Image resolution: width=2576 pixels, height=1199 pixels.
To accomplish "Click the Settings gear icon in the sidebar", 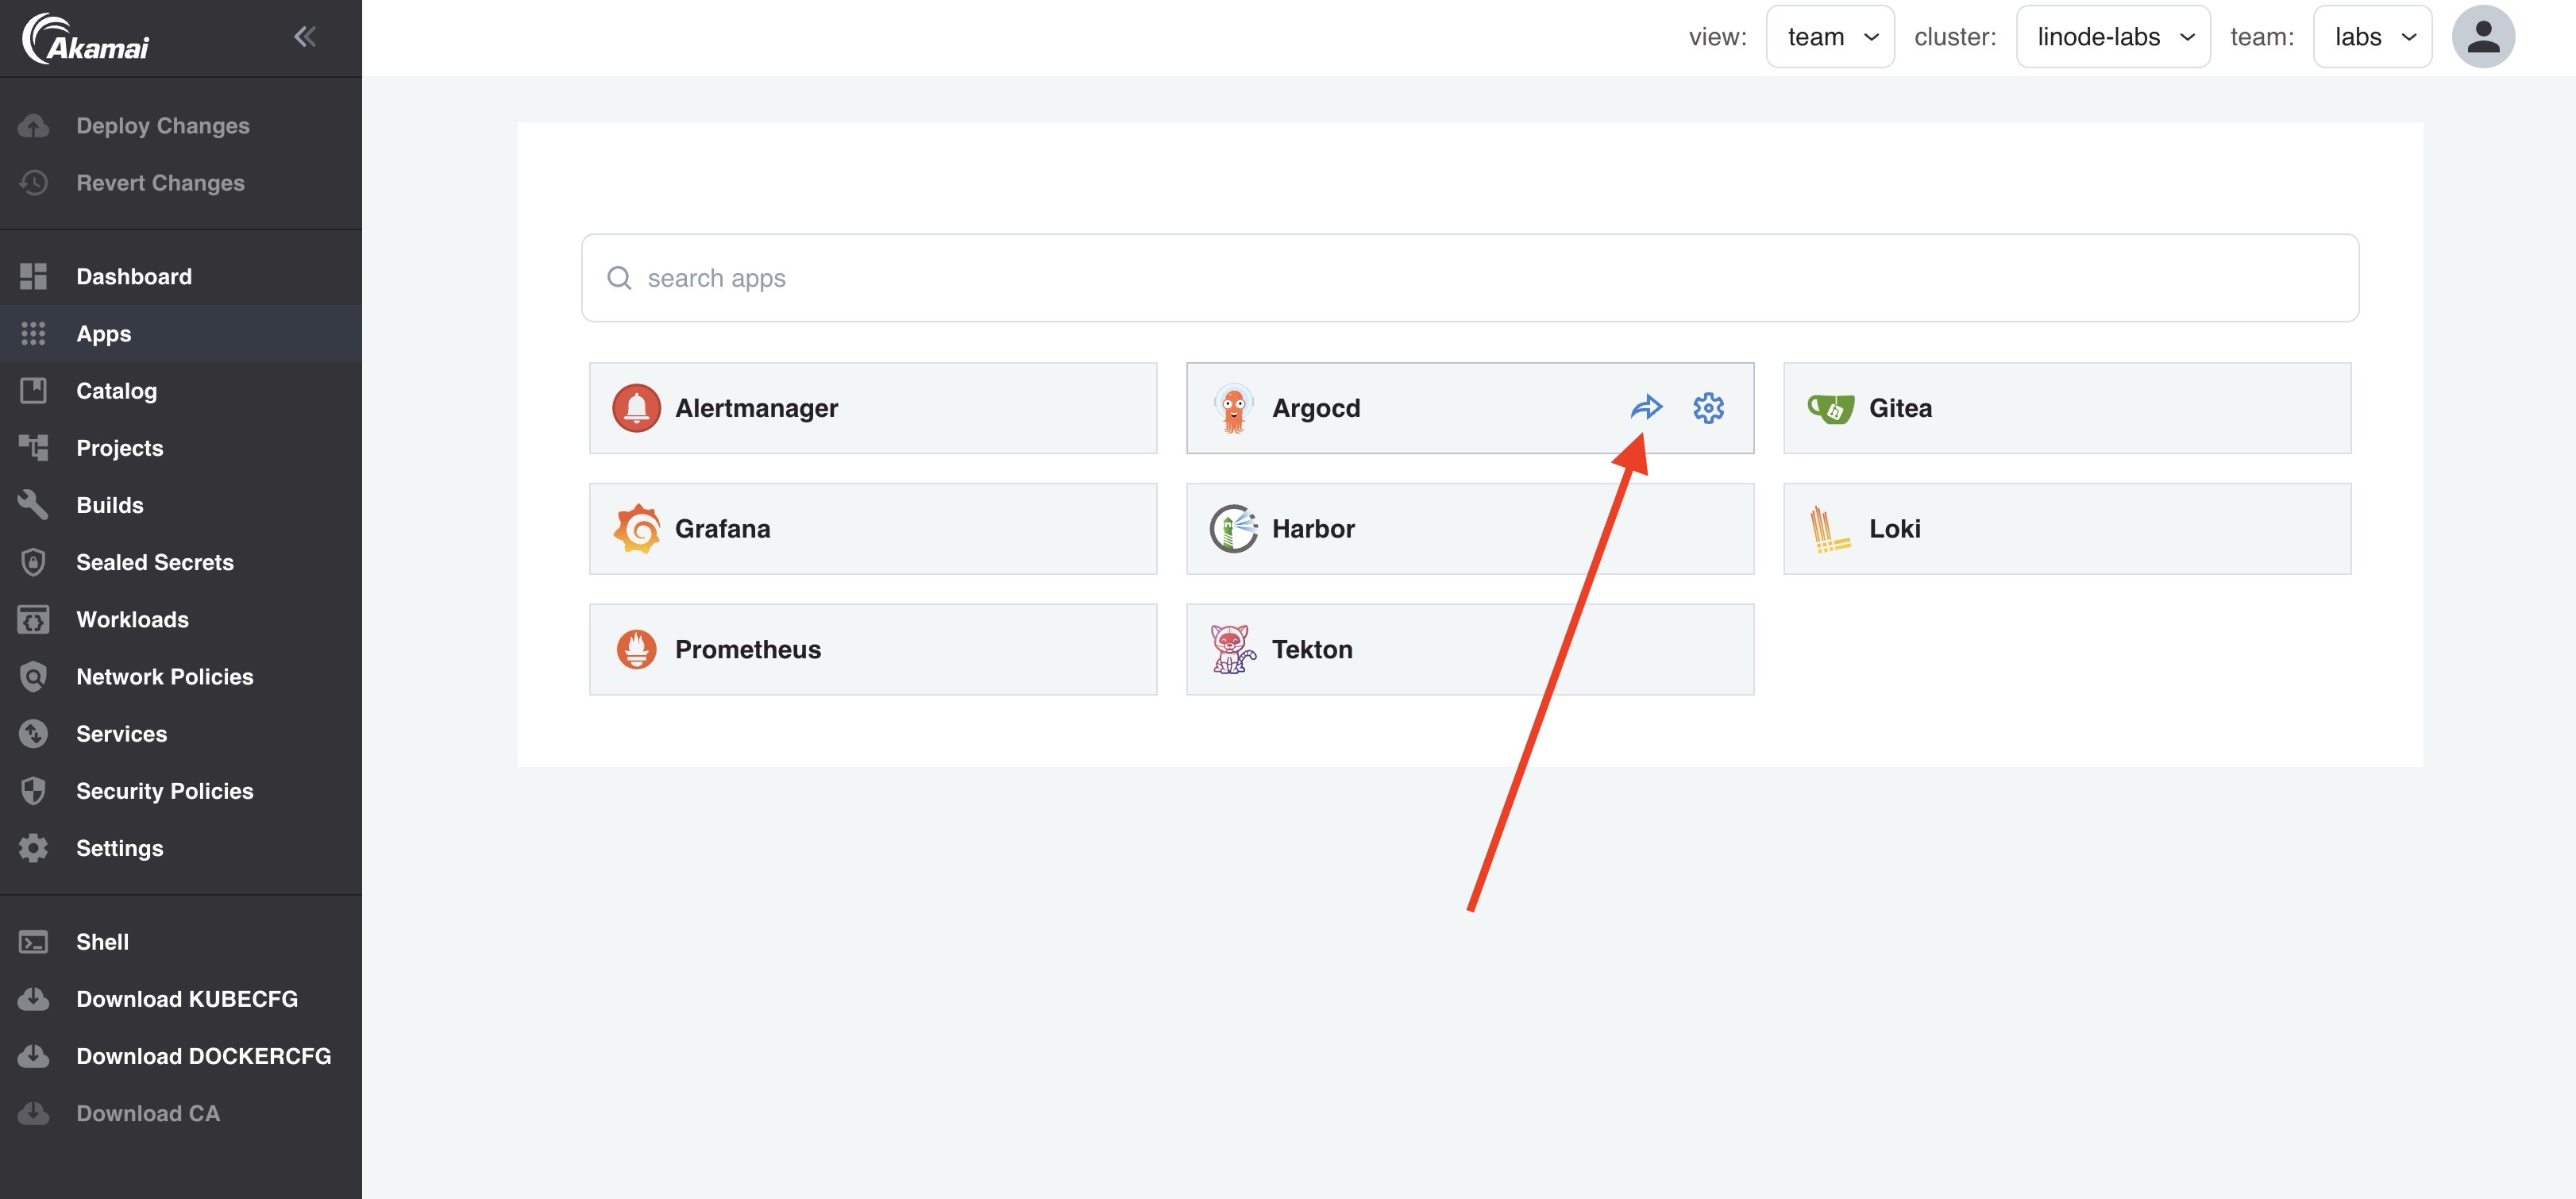I will [x=33, y=848].
